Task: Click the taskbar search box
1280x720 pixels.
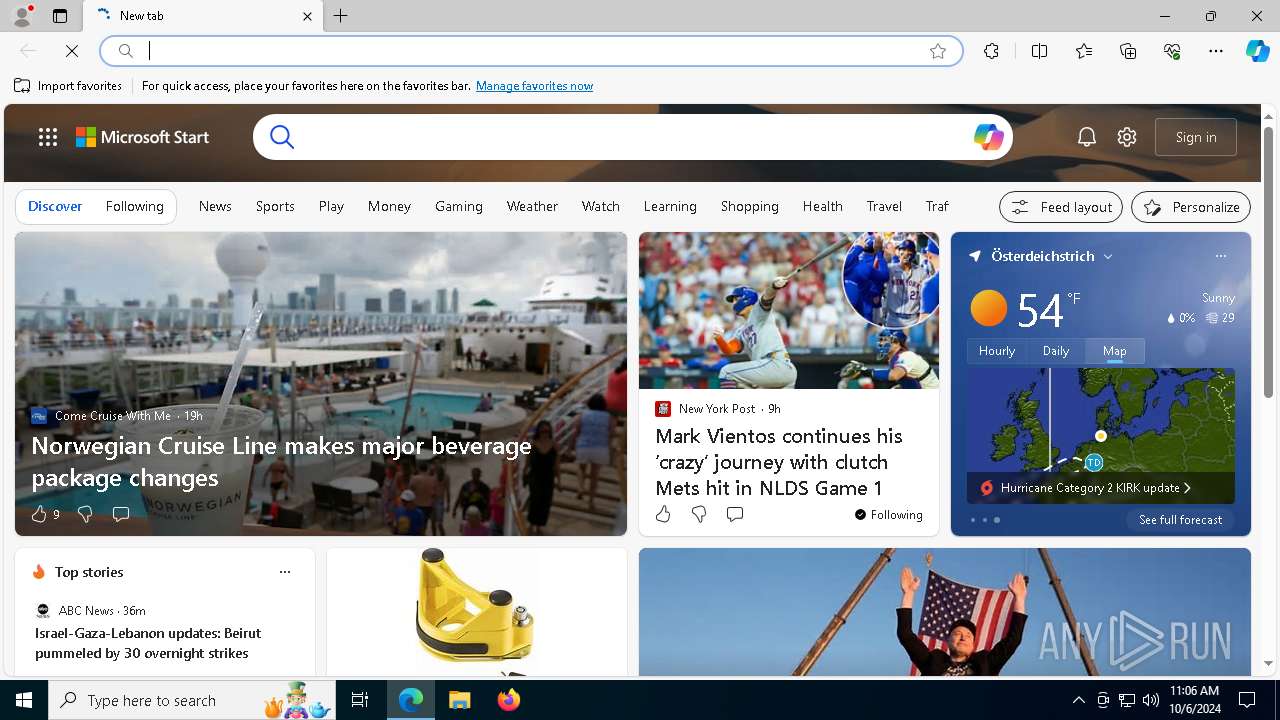Action: [192, 700]
